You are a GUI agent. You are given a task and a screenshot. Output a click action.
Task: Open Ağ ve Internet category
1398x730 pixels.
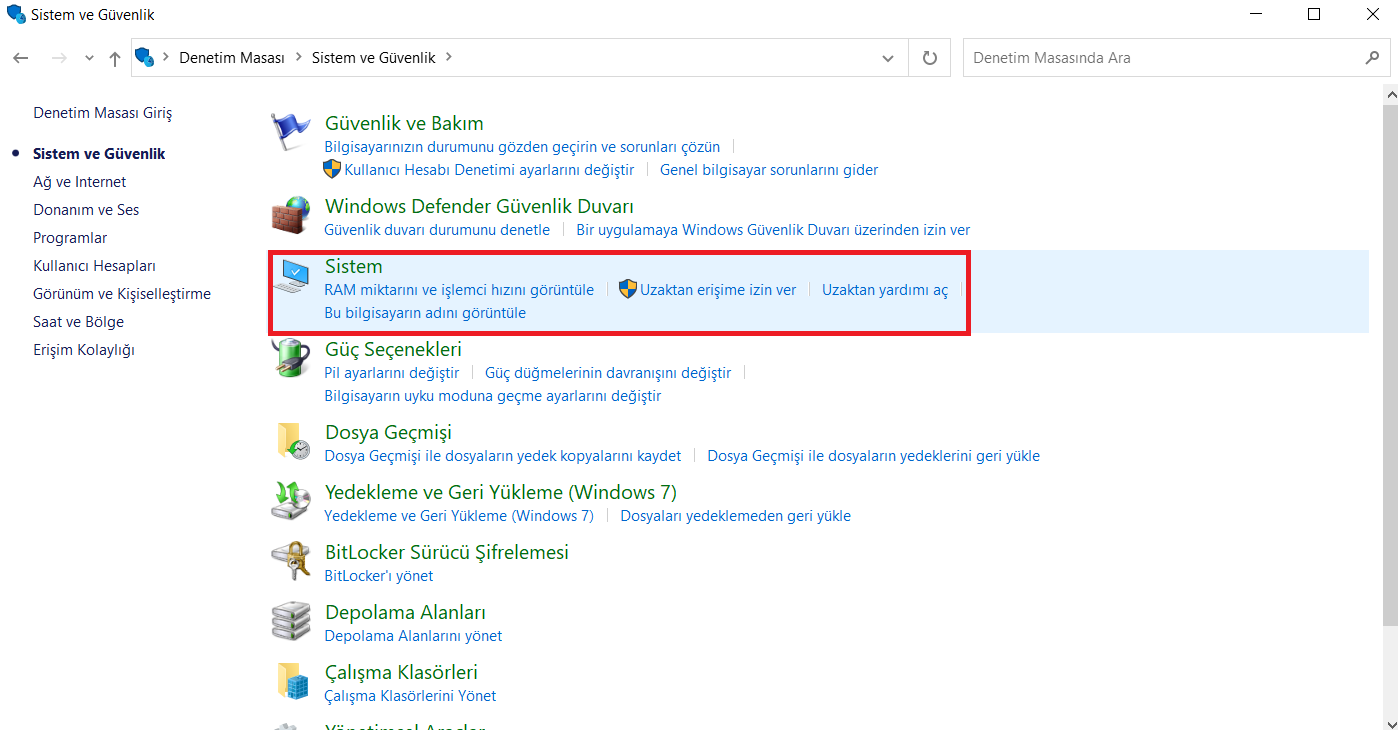(80, 182)
